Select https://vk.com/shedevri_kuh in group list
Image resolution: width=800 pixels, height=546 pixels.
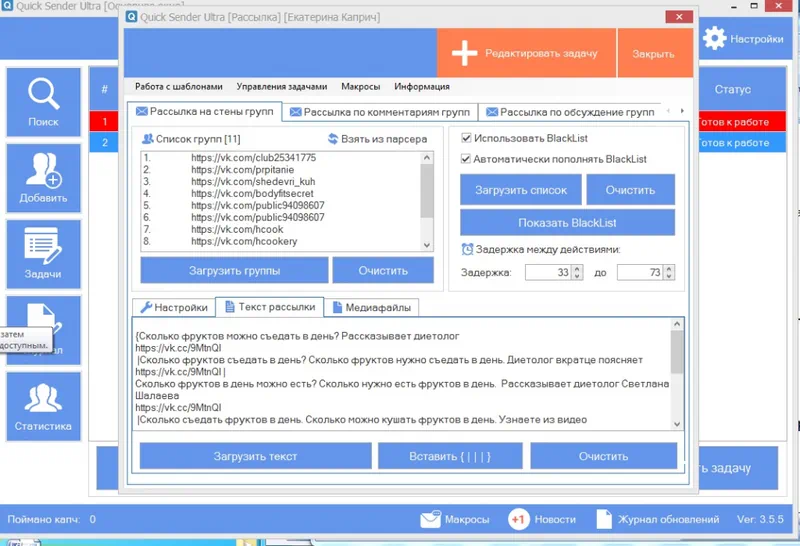point(253,182)
